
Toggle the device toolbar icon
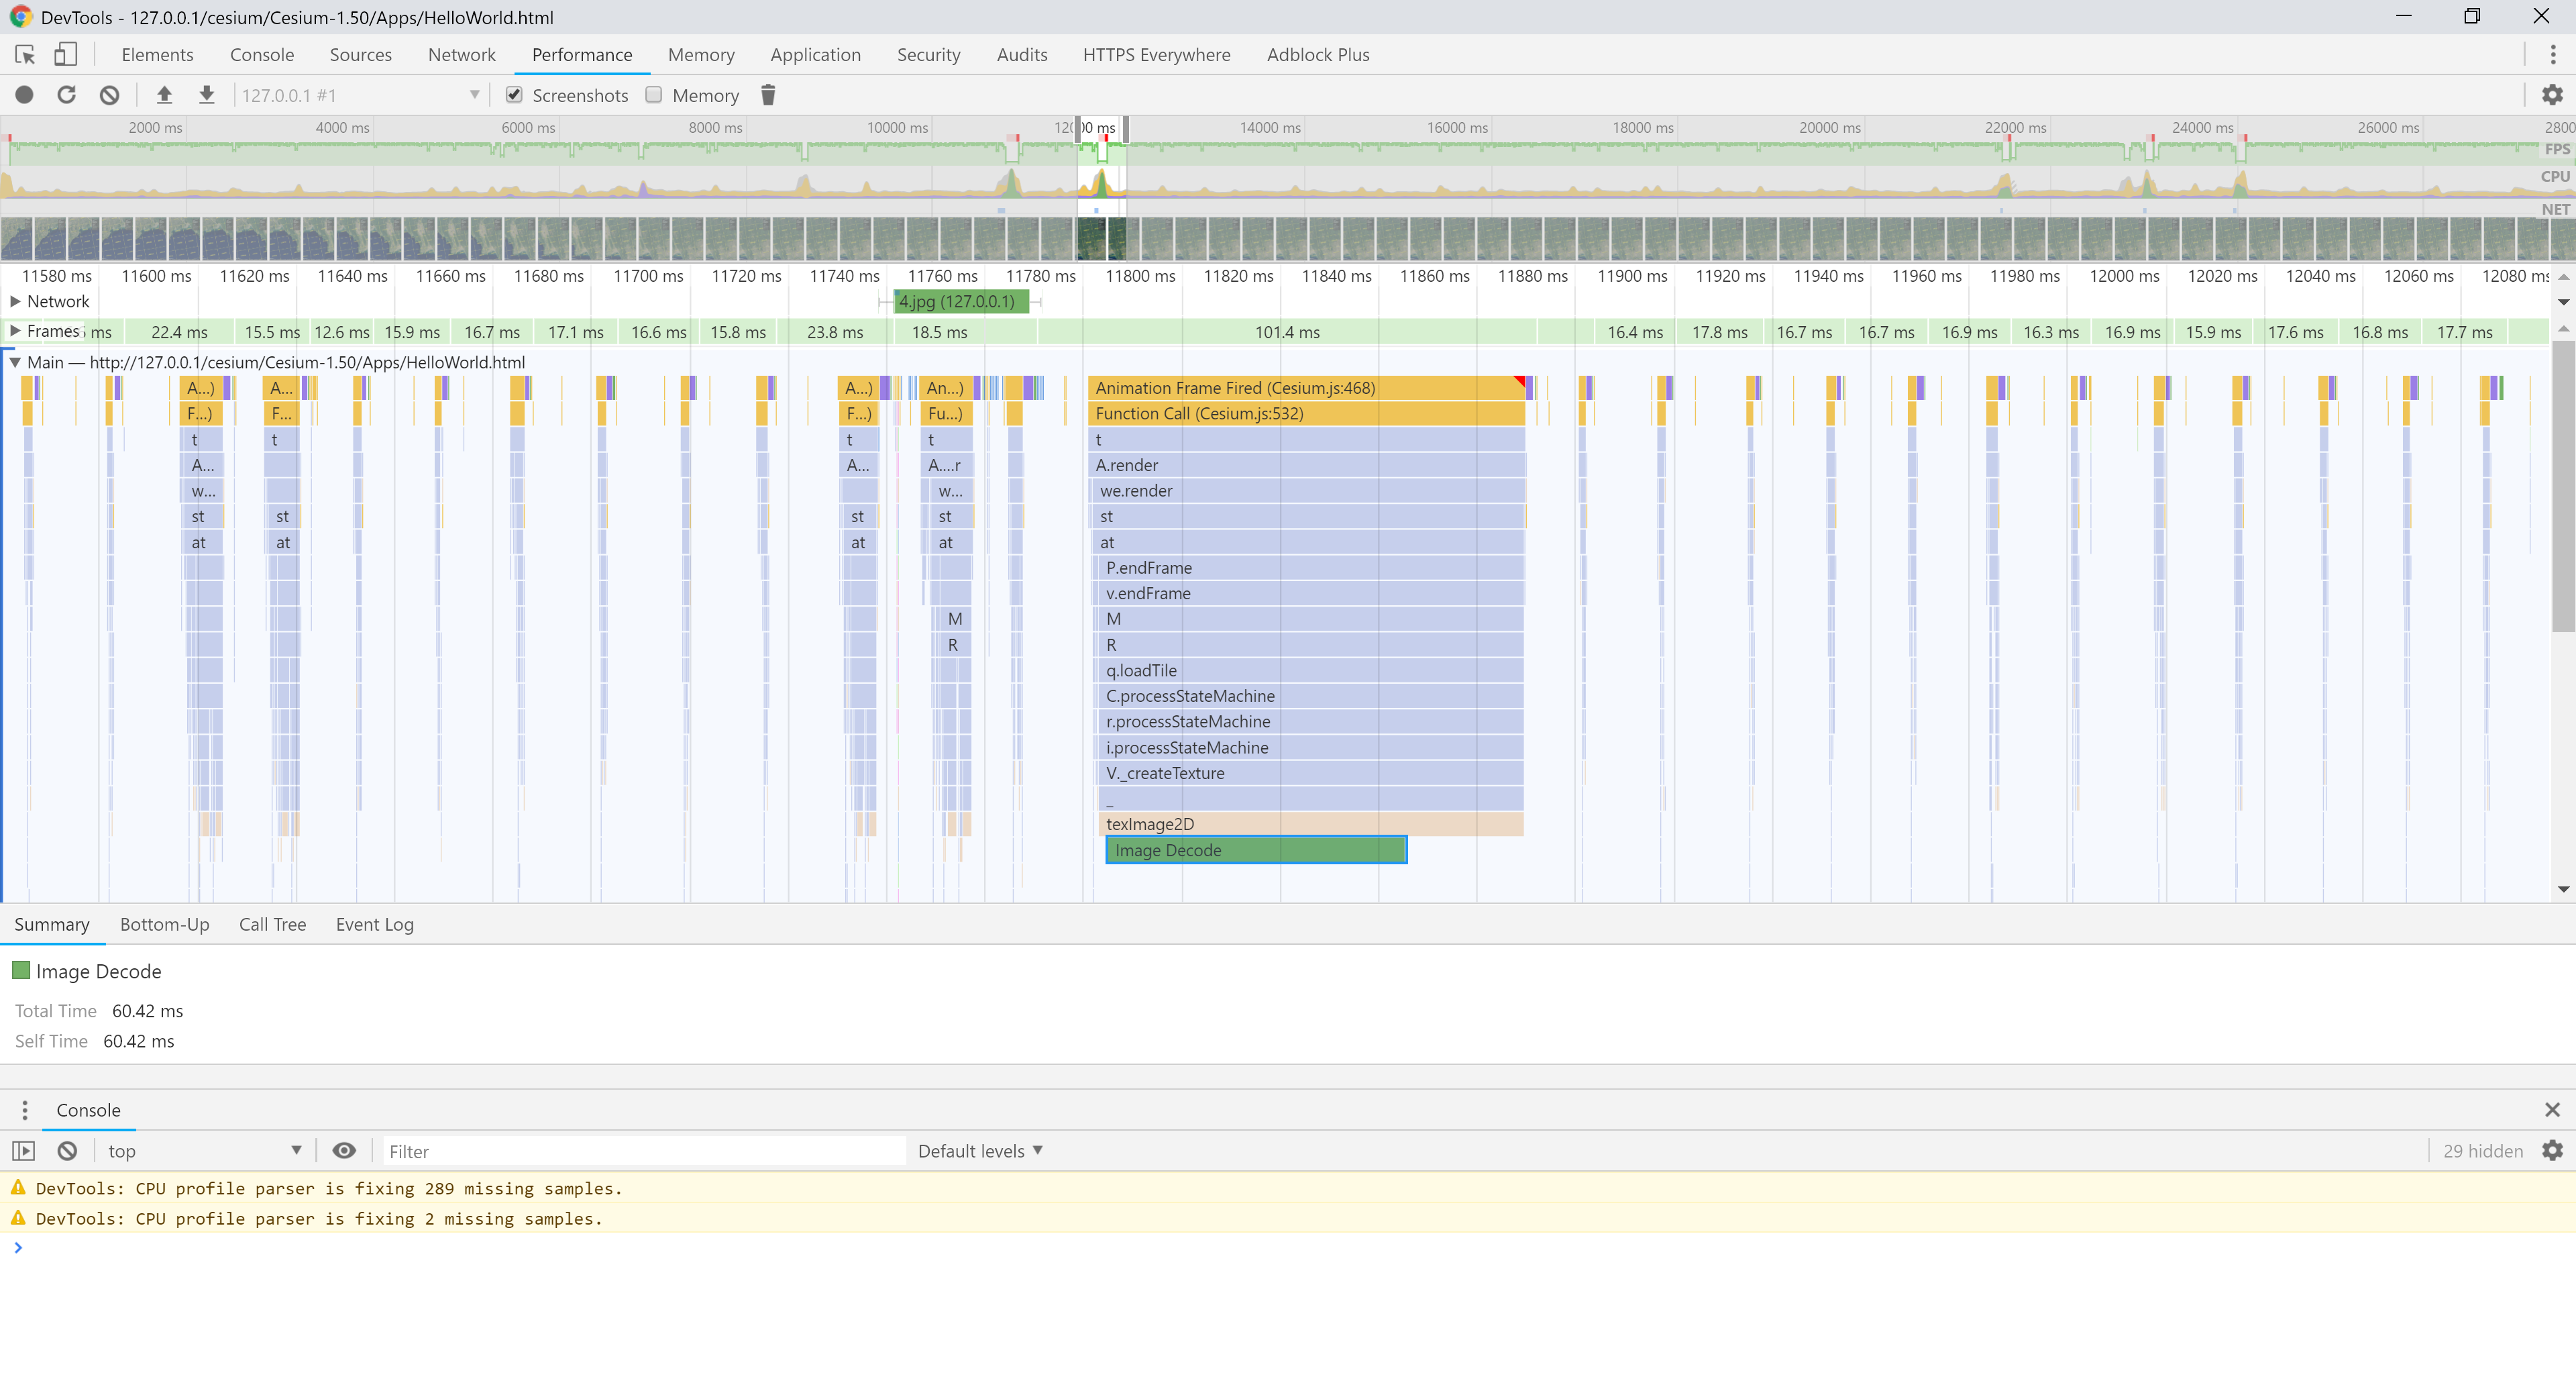(65, 55)
